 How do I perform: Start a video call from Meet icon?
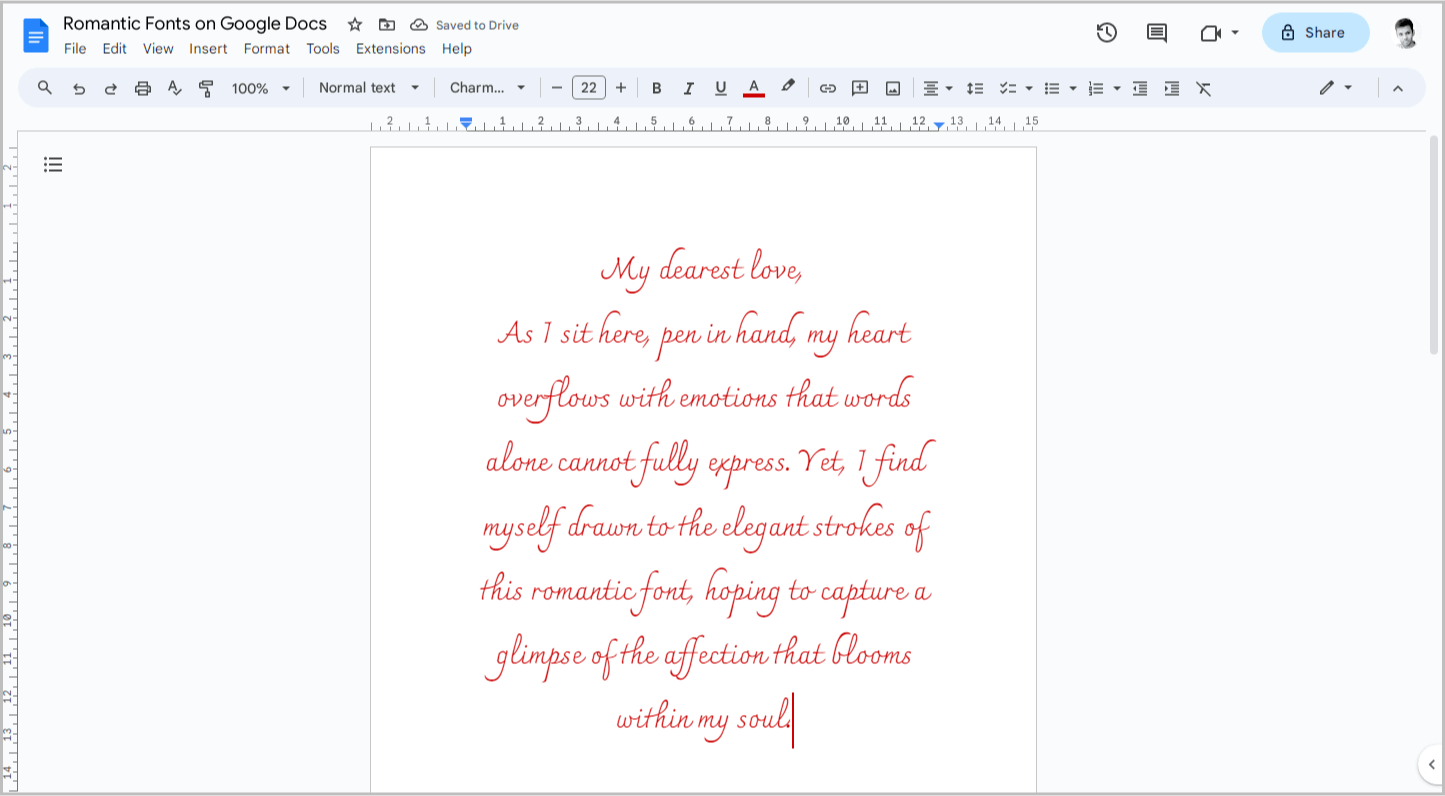pyautogui.click(x=1210, y=33)
